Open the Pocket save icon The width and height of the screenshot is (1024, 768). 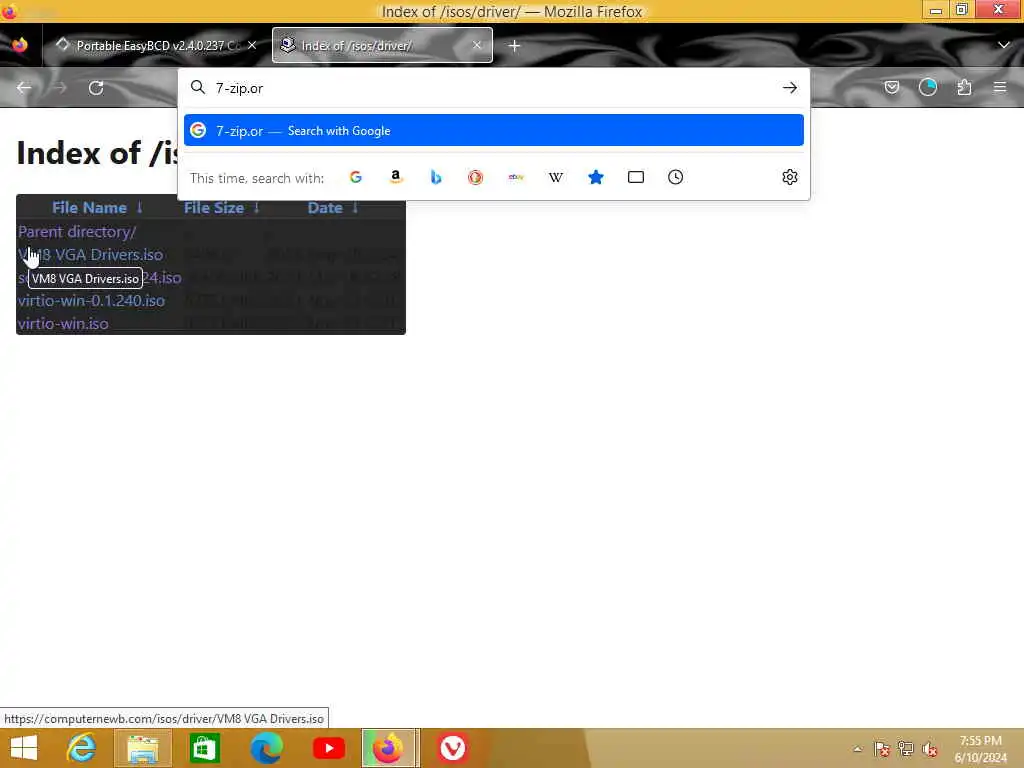pos(891,88)
